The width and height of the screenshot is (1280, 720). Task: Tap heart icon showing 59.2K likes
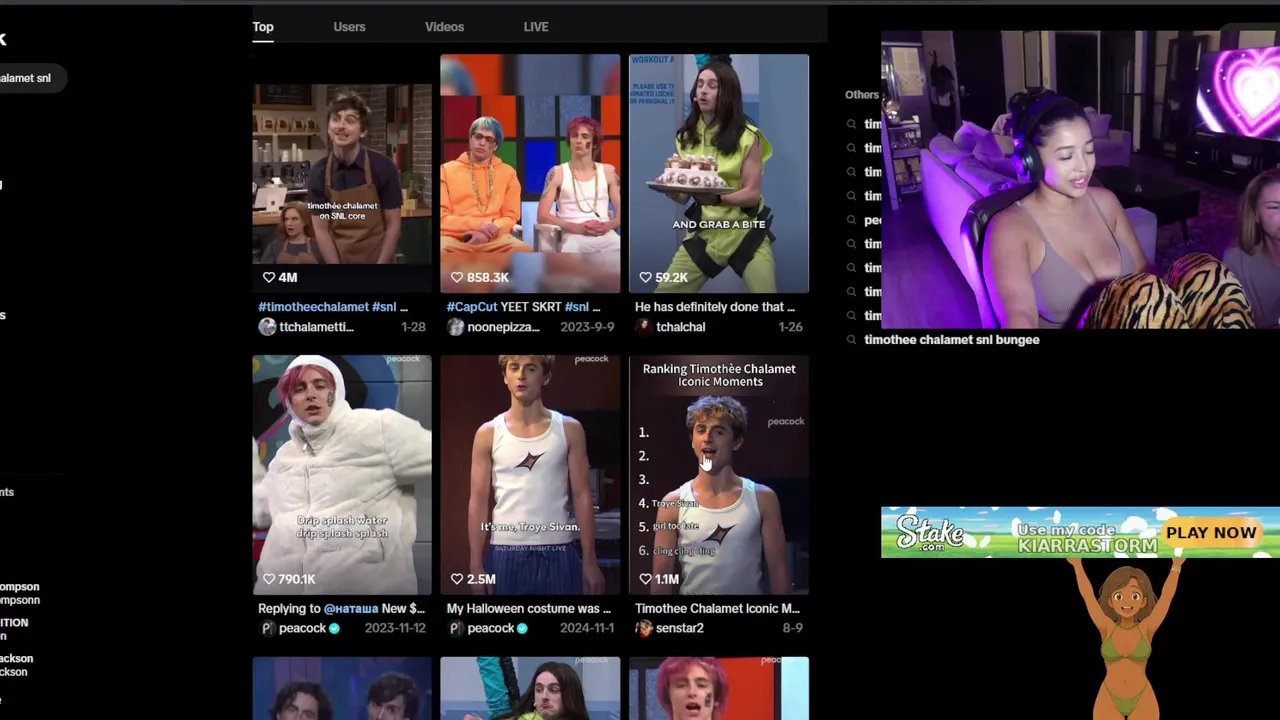coord(645,277)
